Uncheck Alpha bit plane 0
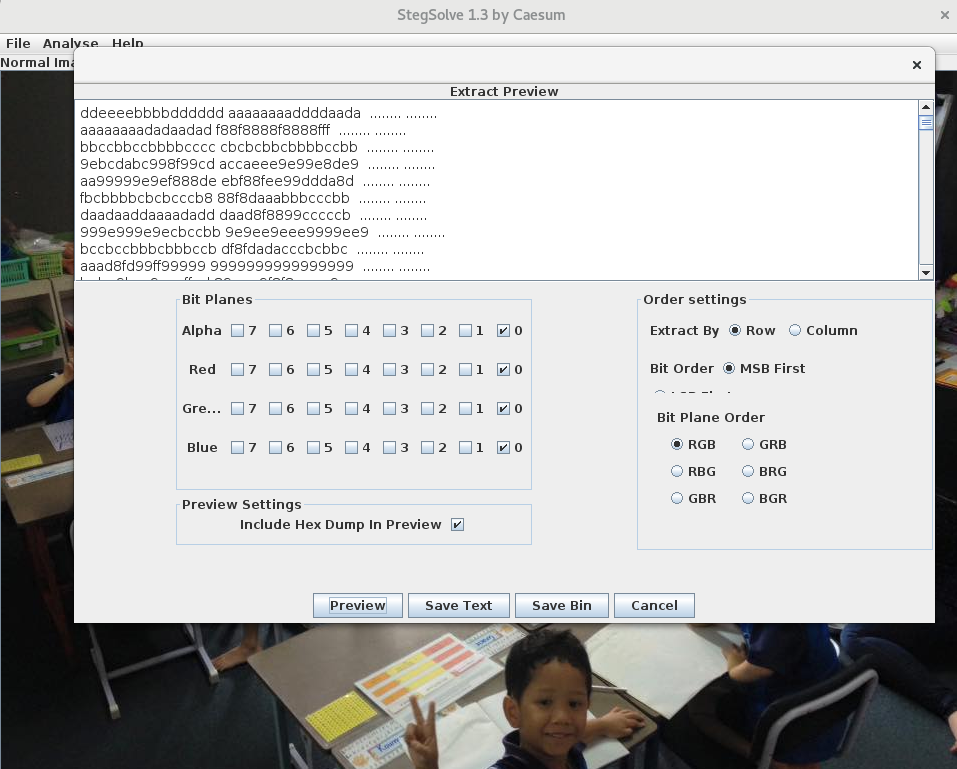Viewport: 957px width, 769px height. (503, 331)
